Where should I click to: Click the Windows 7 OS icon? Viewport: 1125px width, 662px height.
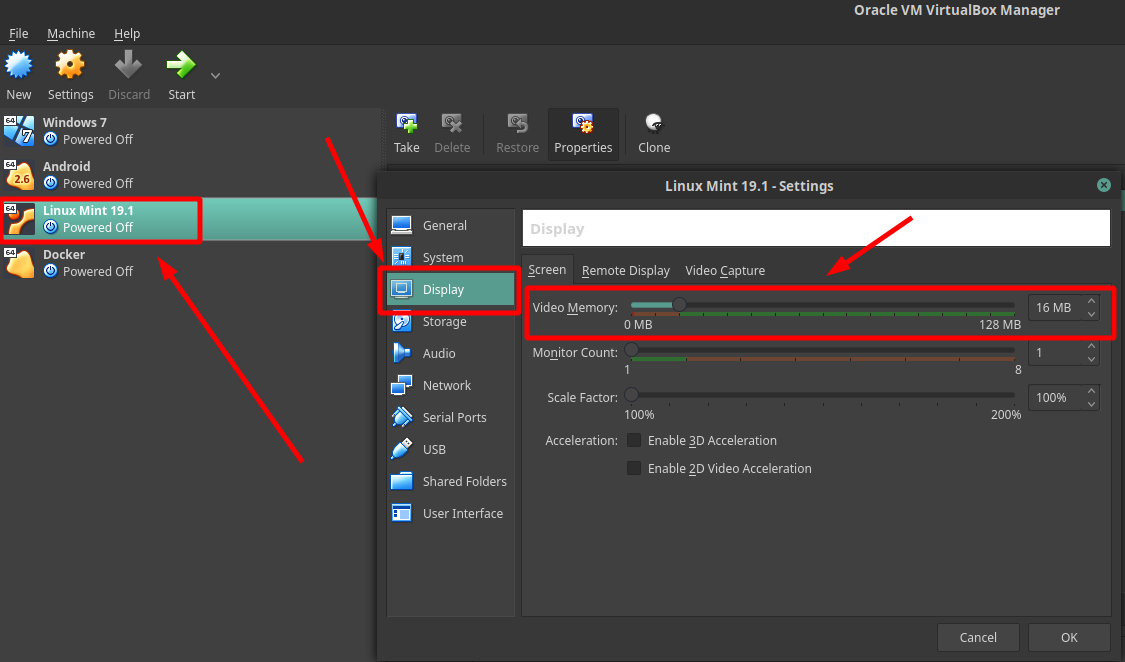(x=19, y=131)
